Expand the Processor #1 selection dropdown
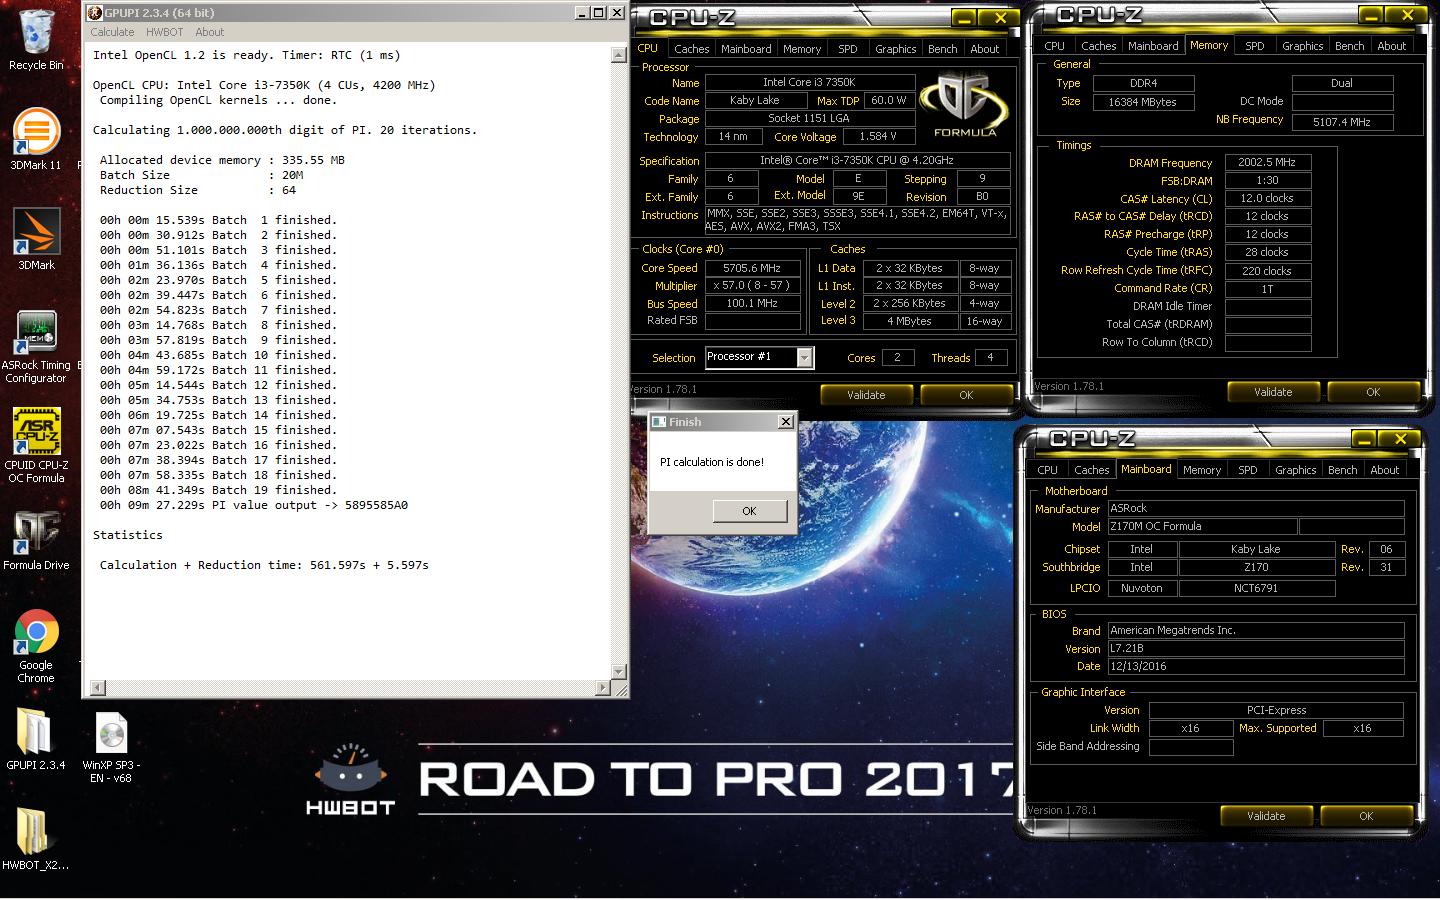The image size is (1440, 900). [805, 357]
